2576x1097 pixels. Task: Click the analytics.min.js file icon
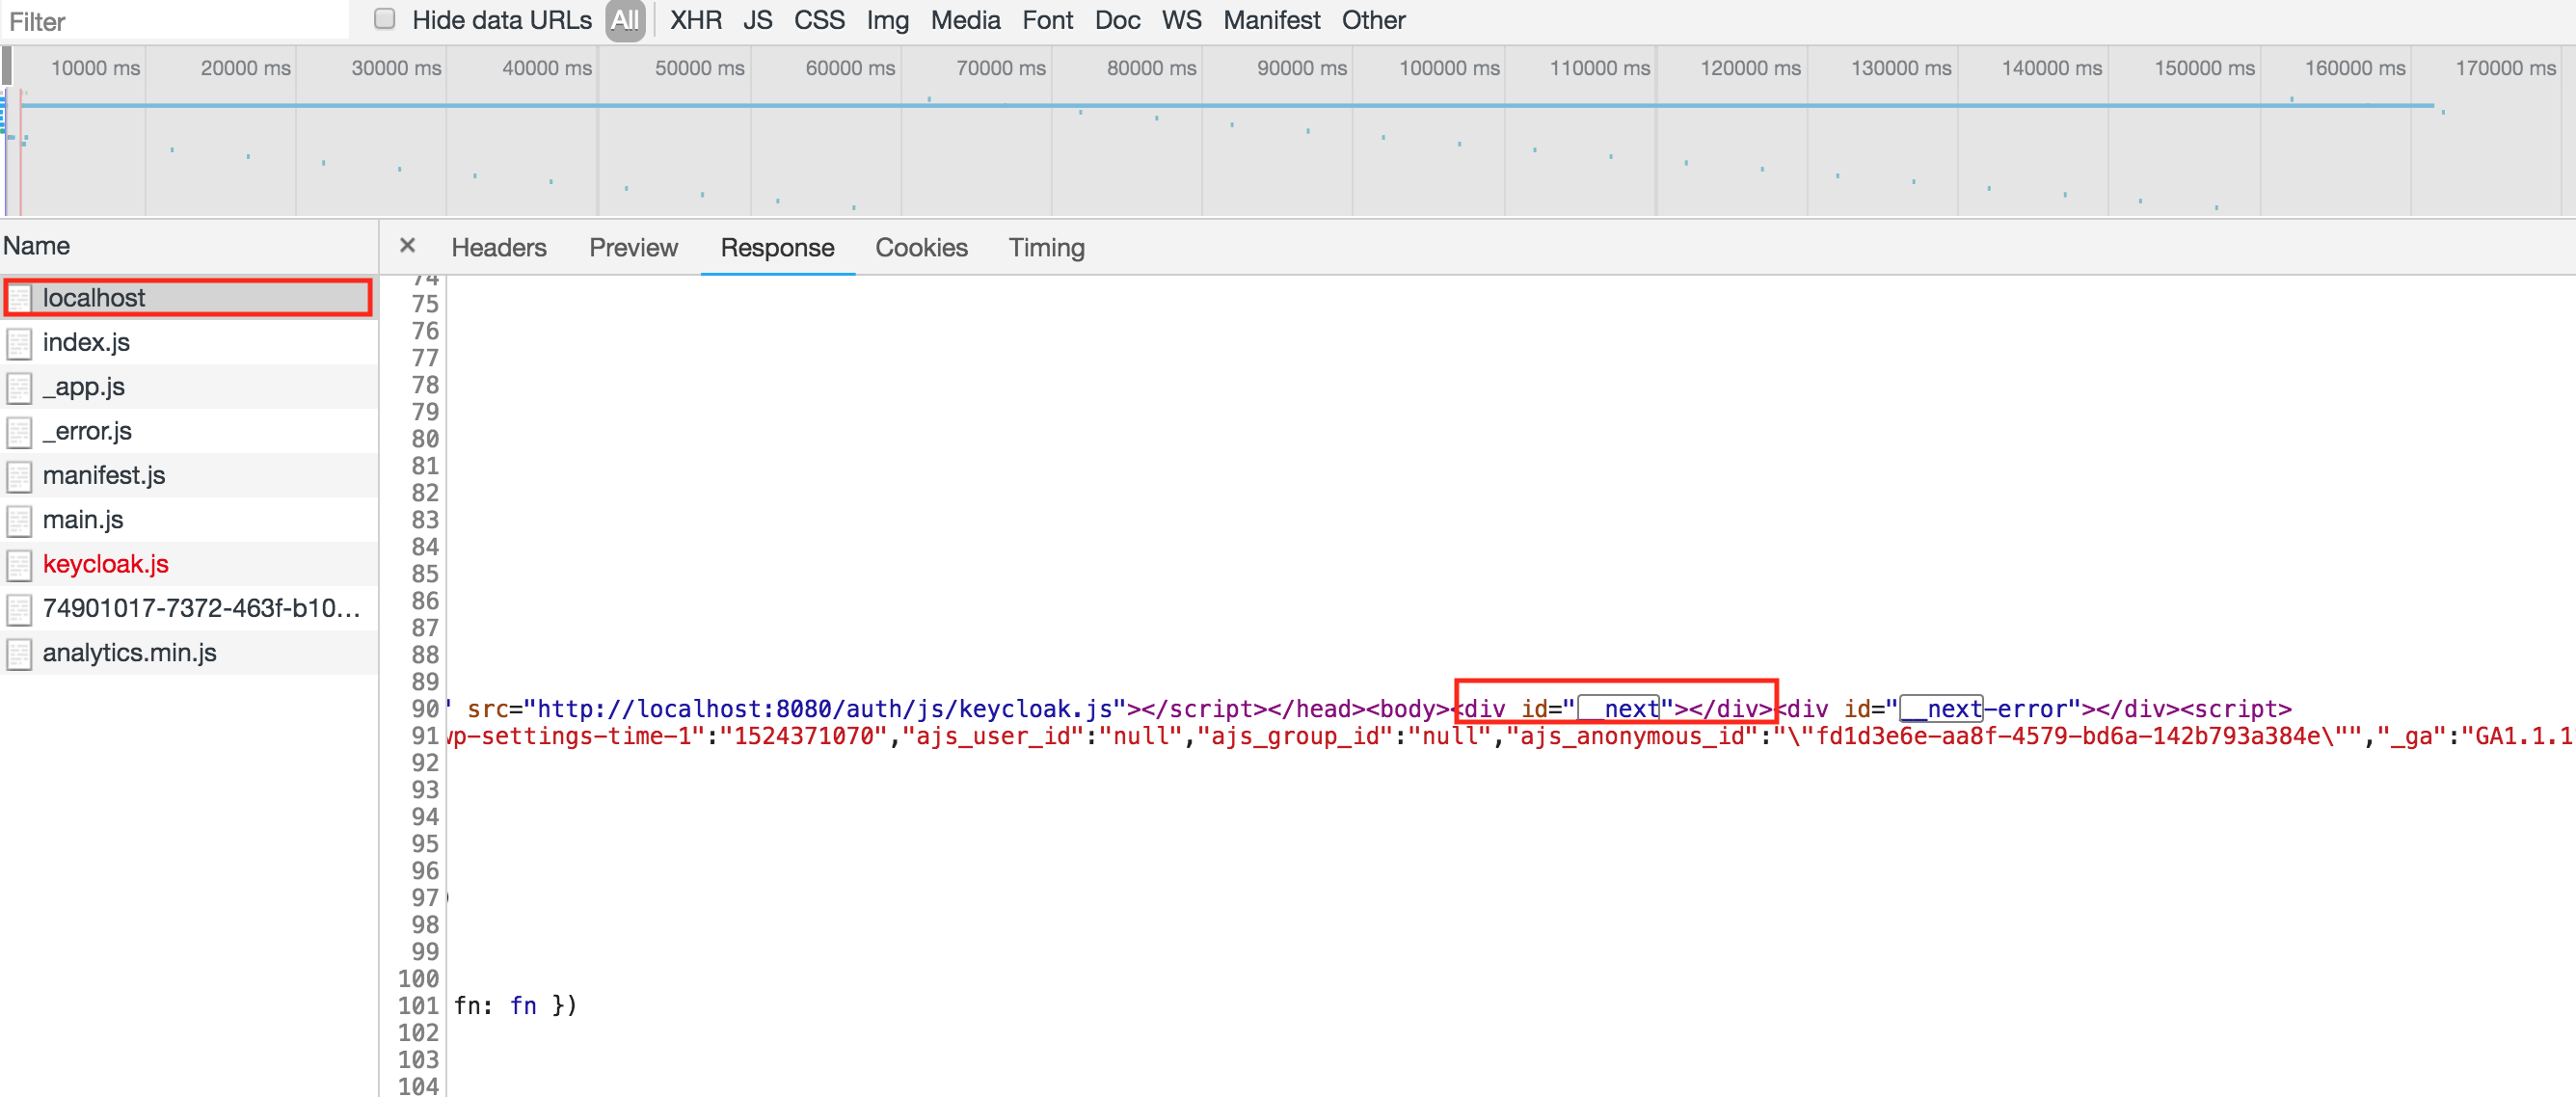[20, 653]
